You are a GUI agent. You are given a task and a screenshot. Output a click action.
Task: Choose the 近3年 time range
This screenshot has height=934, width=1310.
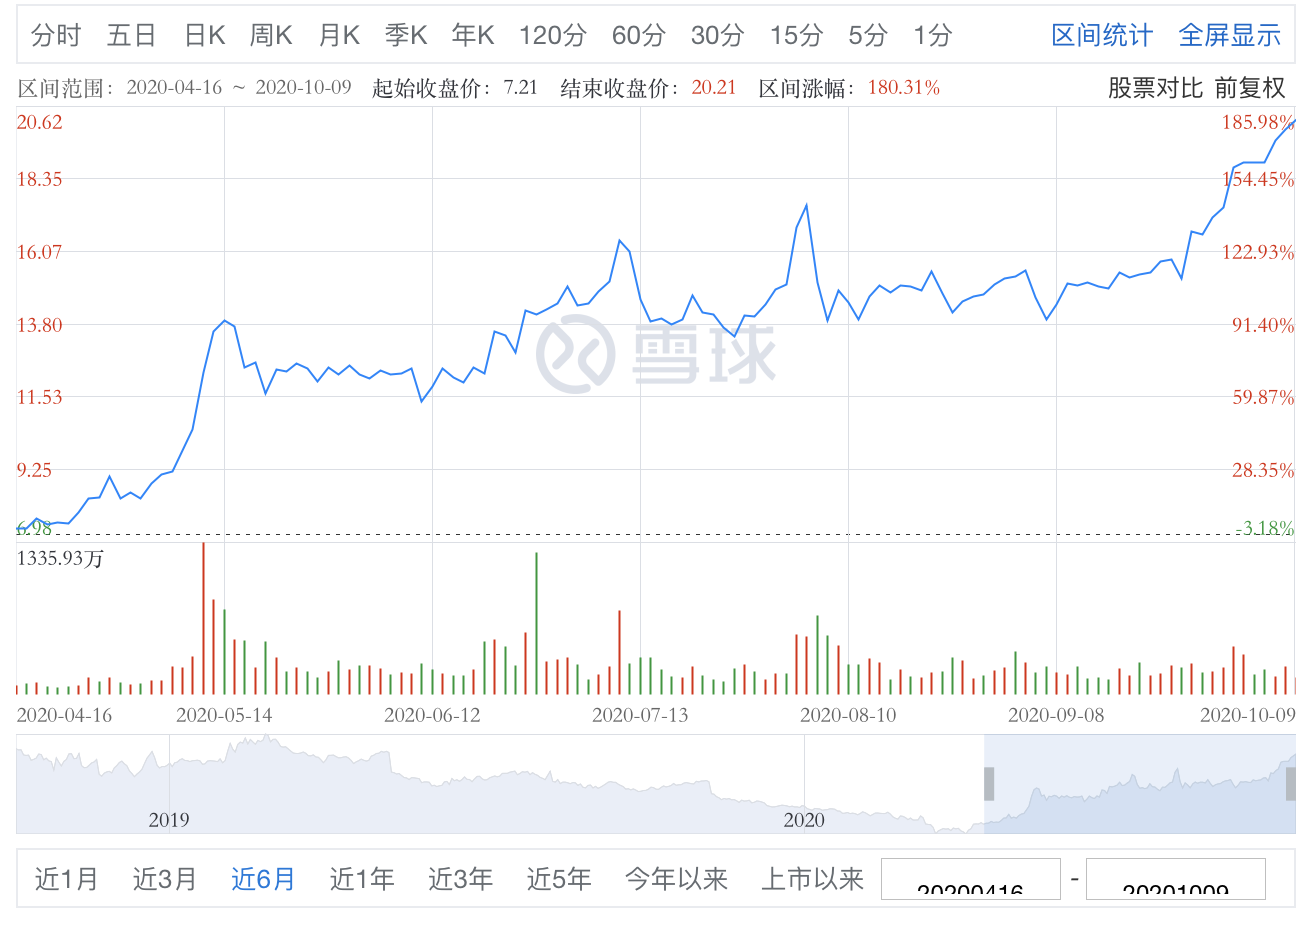[461, 879]
